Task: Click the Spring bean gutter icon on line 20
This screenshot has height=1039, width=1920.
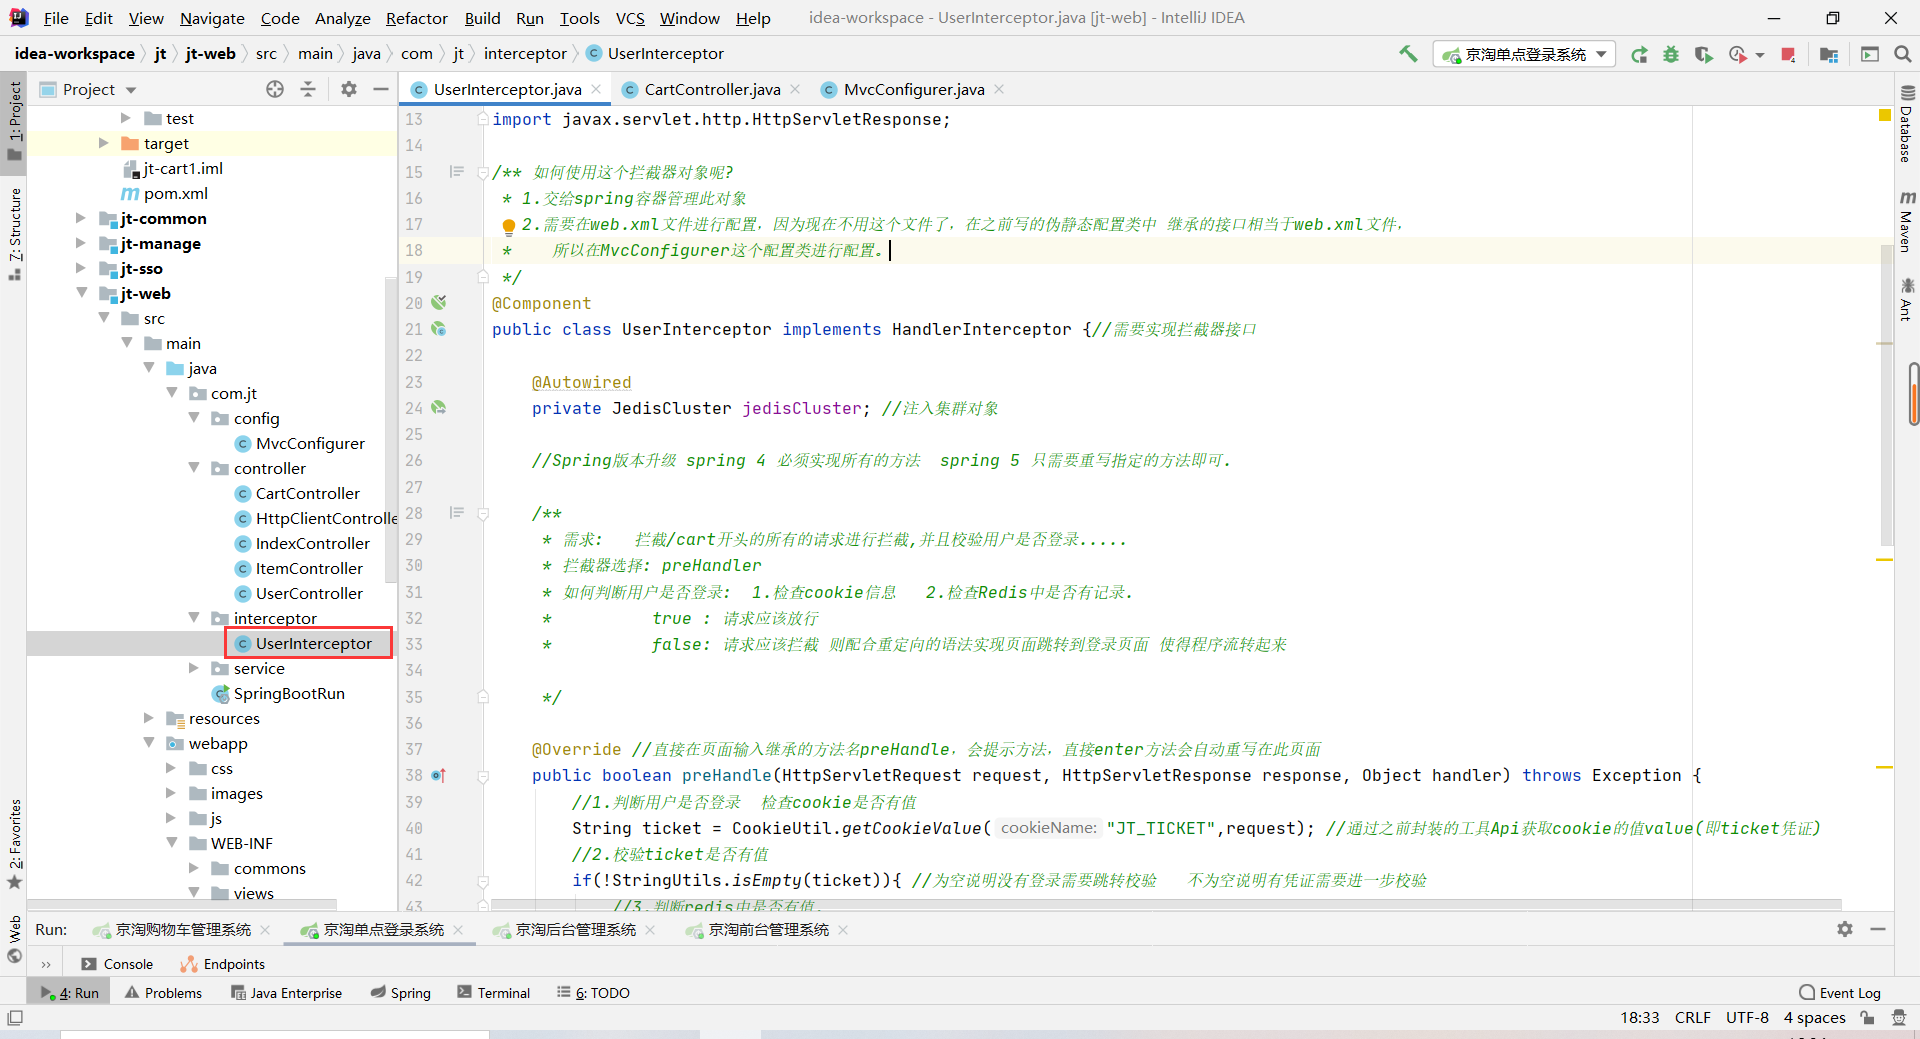Action: click(439, 302)
